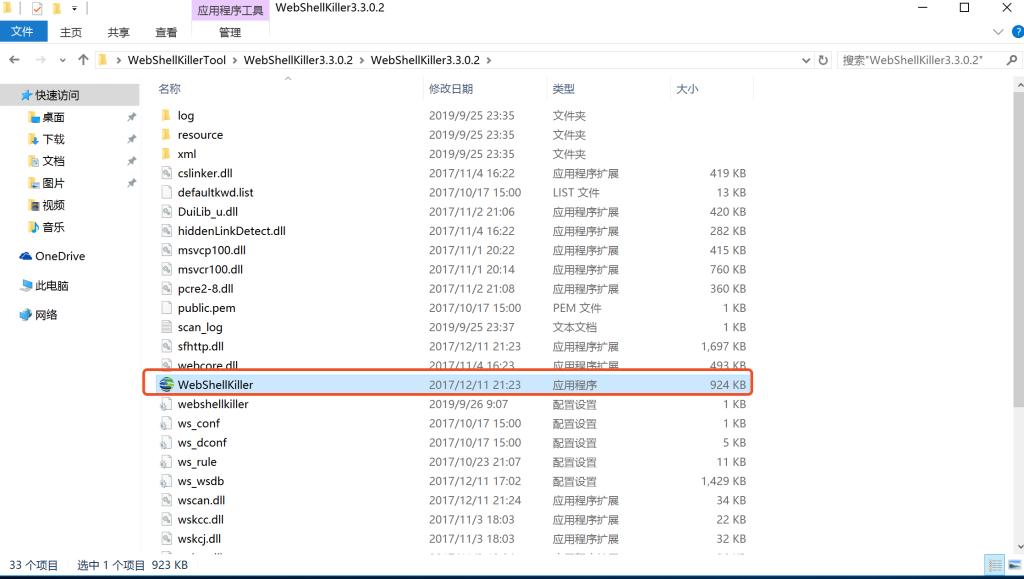Refresh the current folder view

(824, 60)
